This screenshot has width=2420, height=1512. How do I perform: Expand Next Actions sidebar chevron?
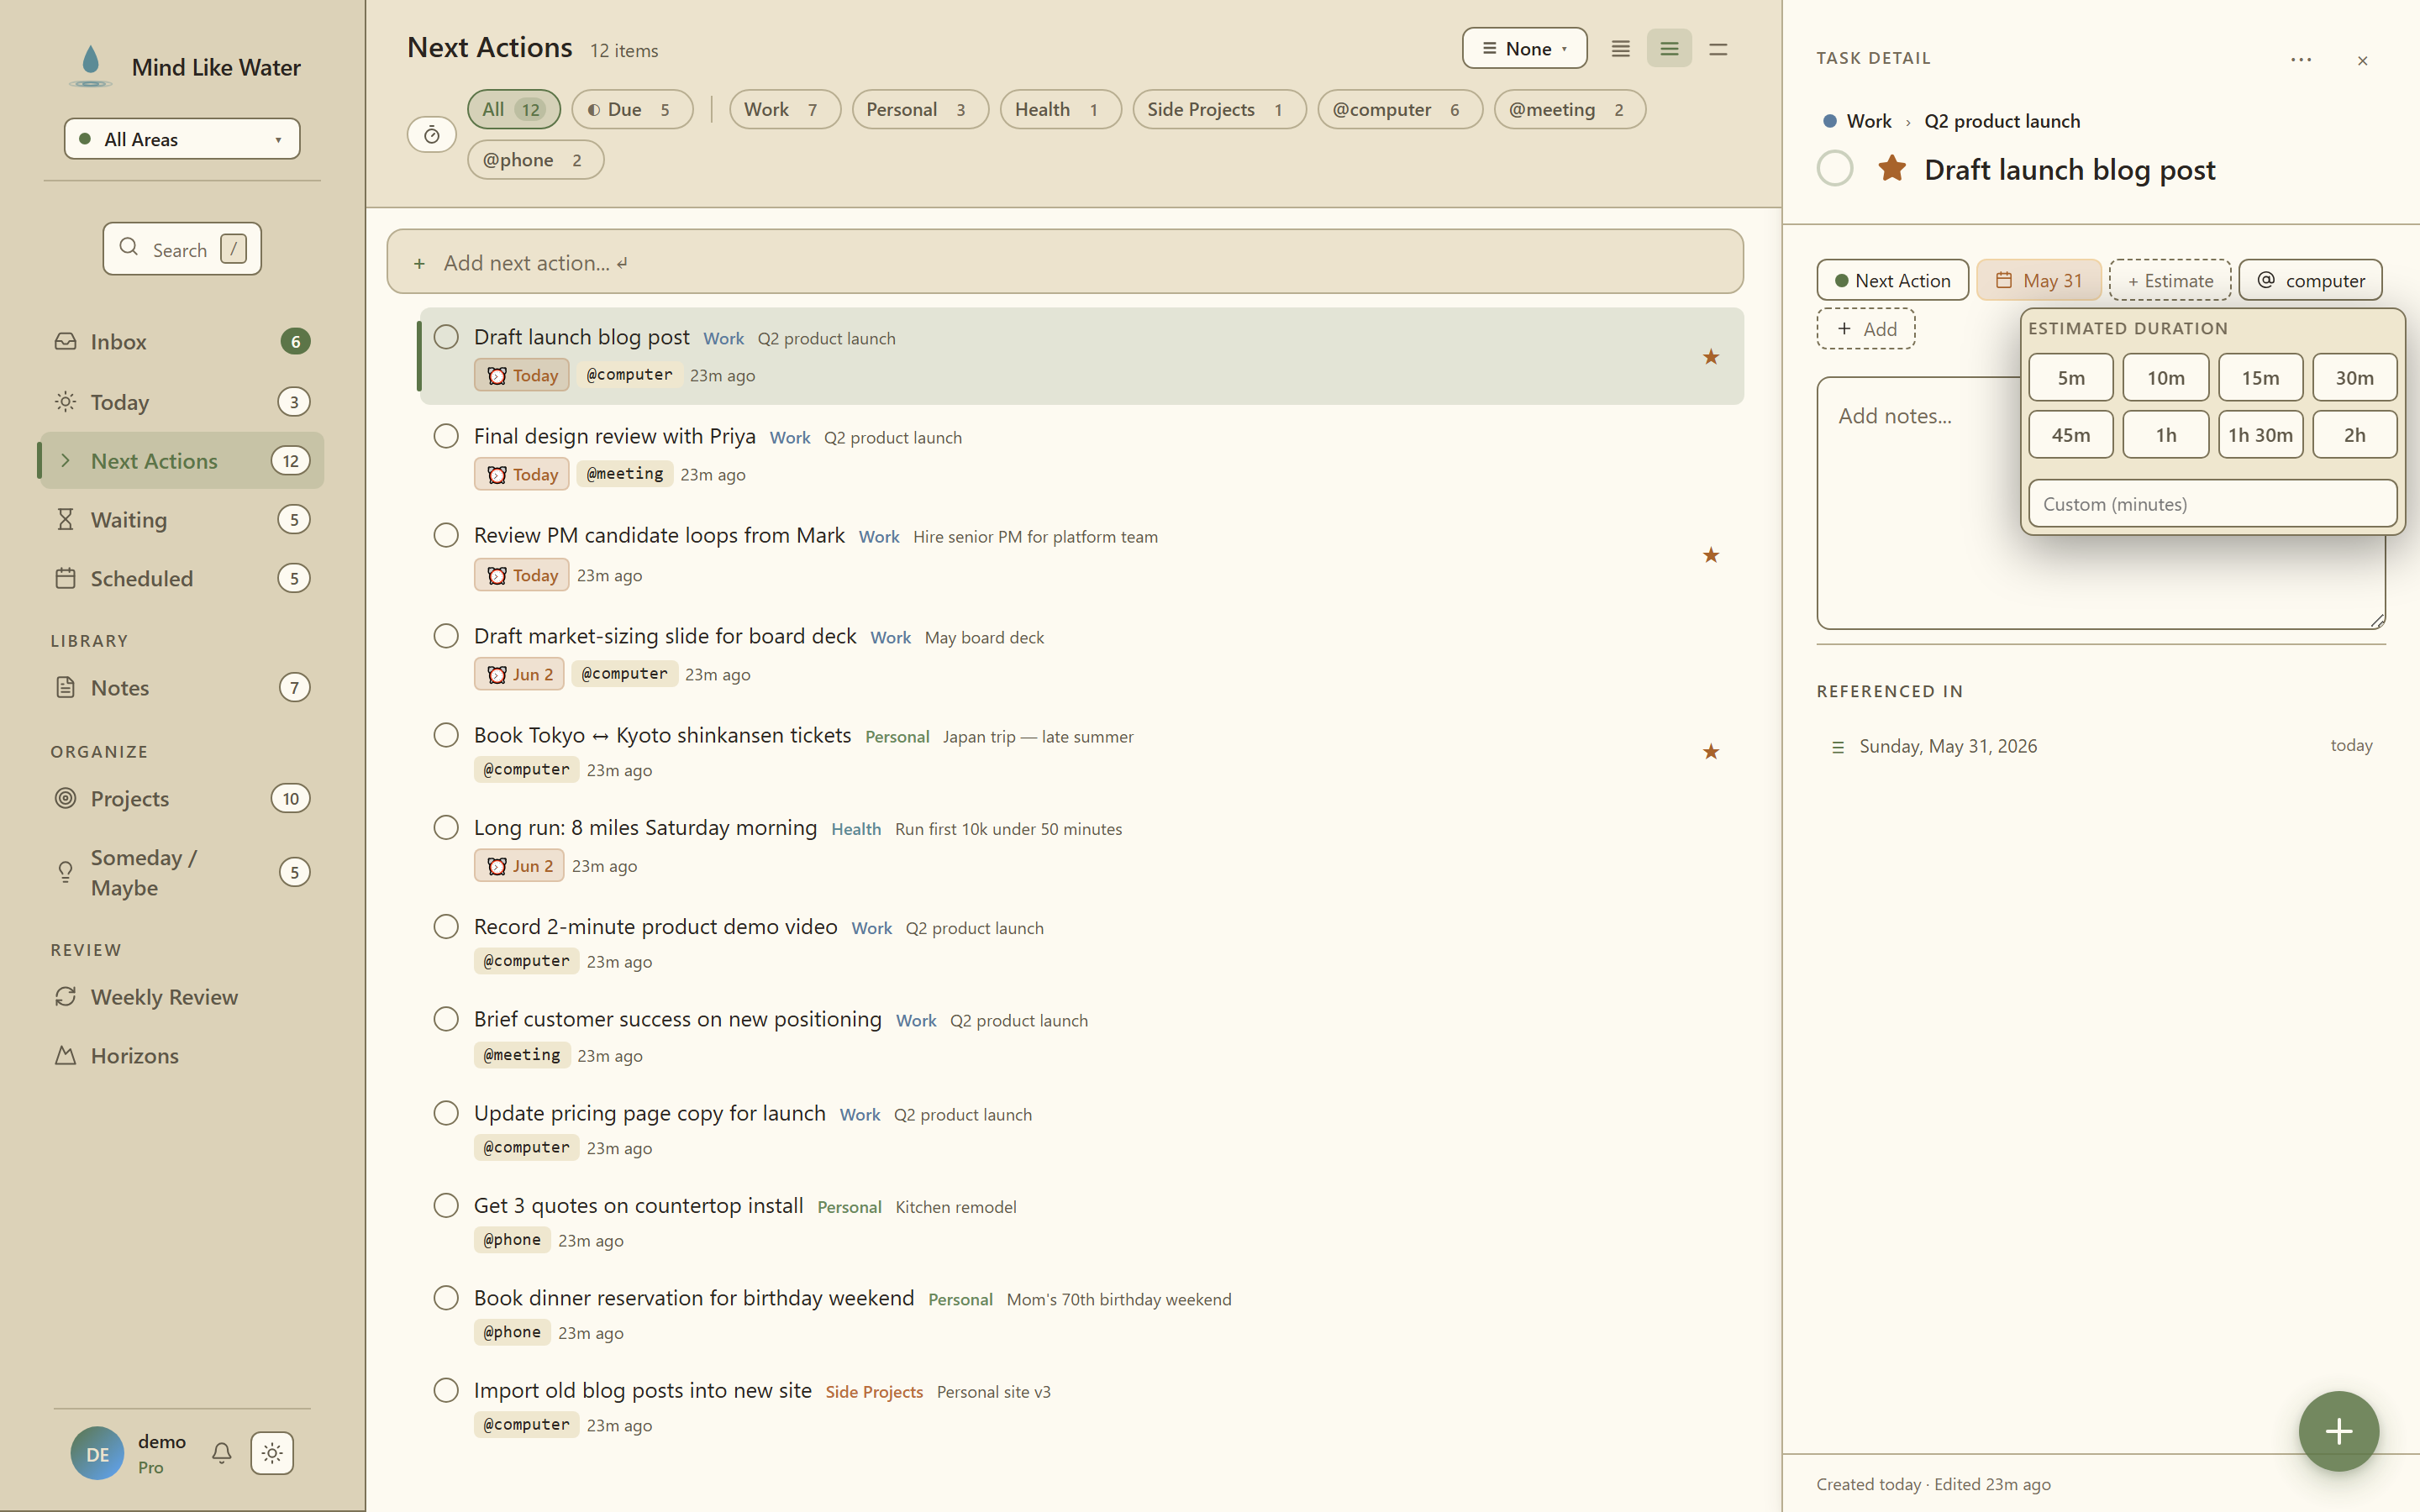65,460
